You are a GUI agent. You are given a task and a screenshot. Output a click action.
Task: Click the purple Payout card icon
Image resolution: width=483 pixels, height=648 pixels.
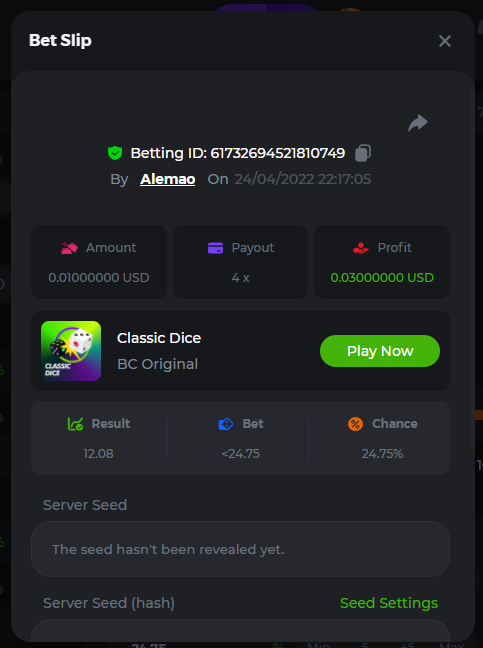(x=215, y=248)
